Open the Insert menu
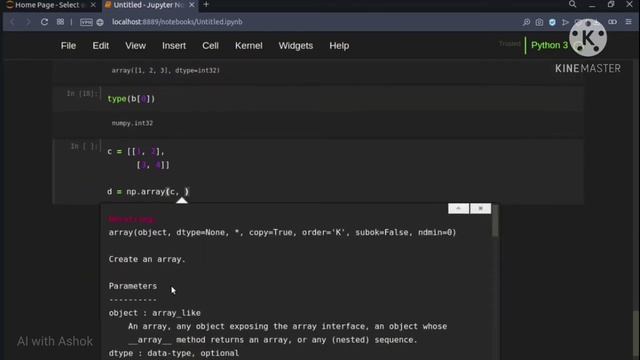 click(174, 46)
